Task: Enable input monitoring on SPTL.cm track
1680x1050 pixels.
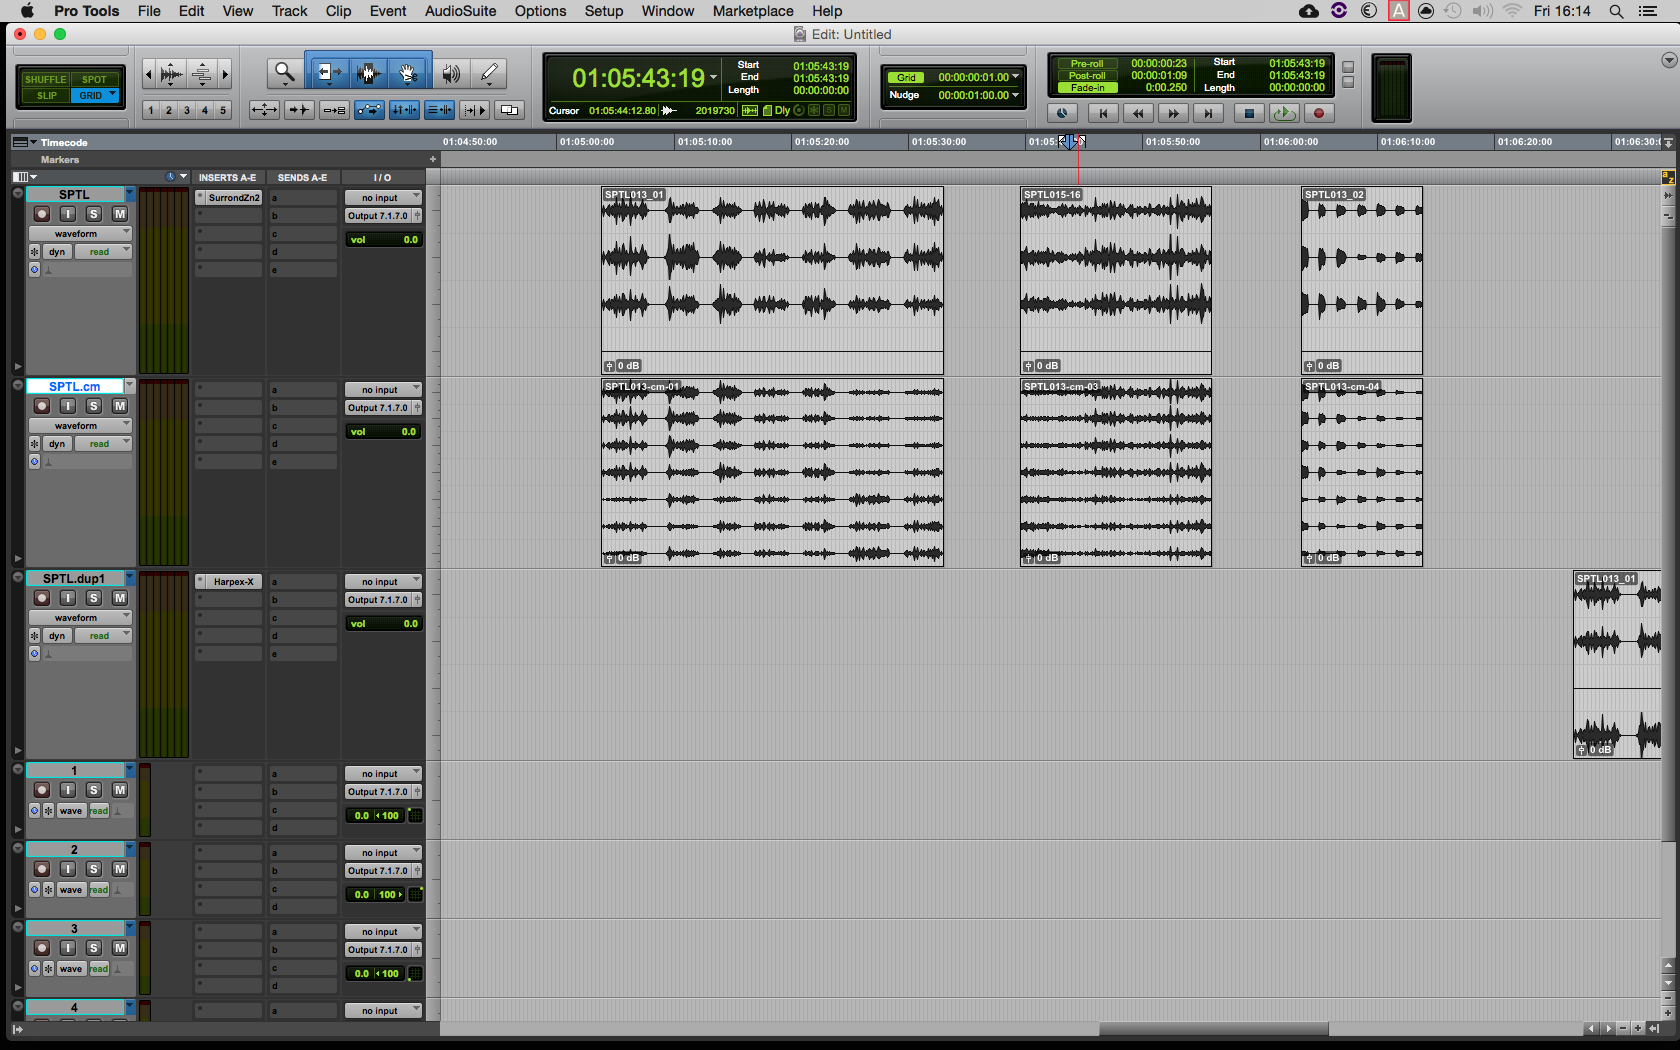Action: tap(68, 406)
